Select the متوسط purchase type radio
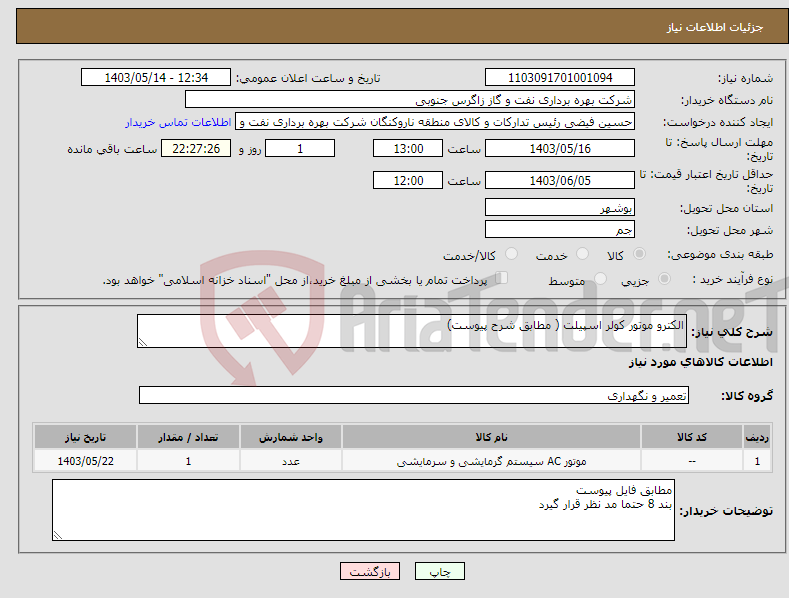789x598 pixels. tap(600, 278)
